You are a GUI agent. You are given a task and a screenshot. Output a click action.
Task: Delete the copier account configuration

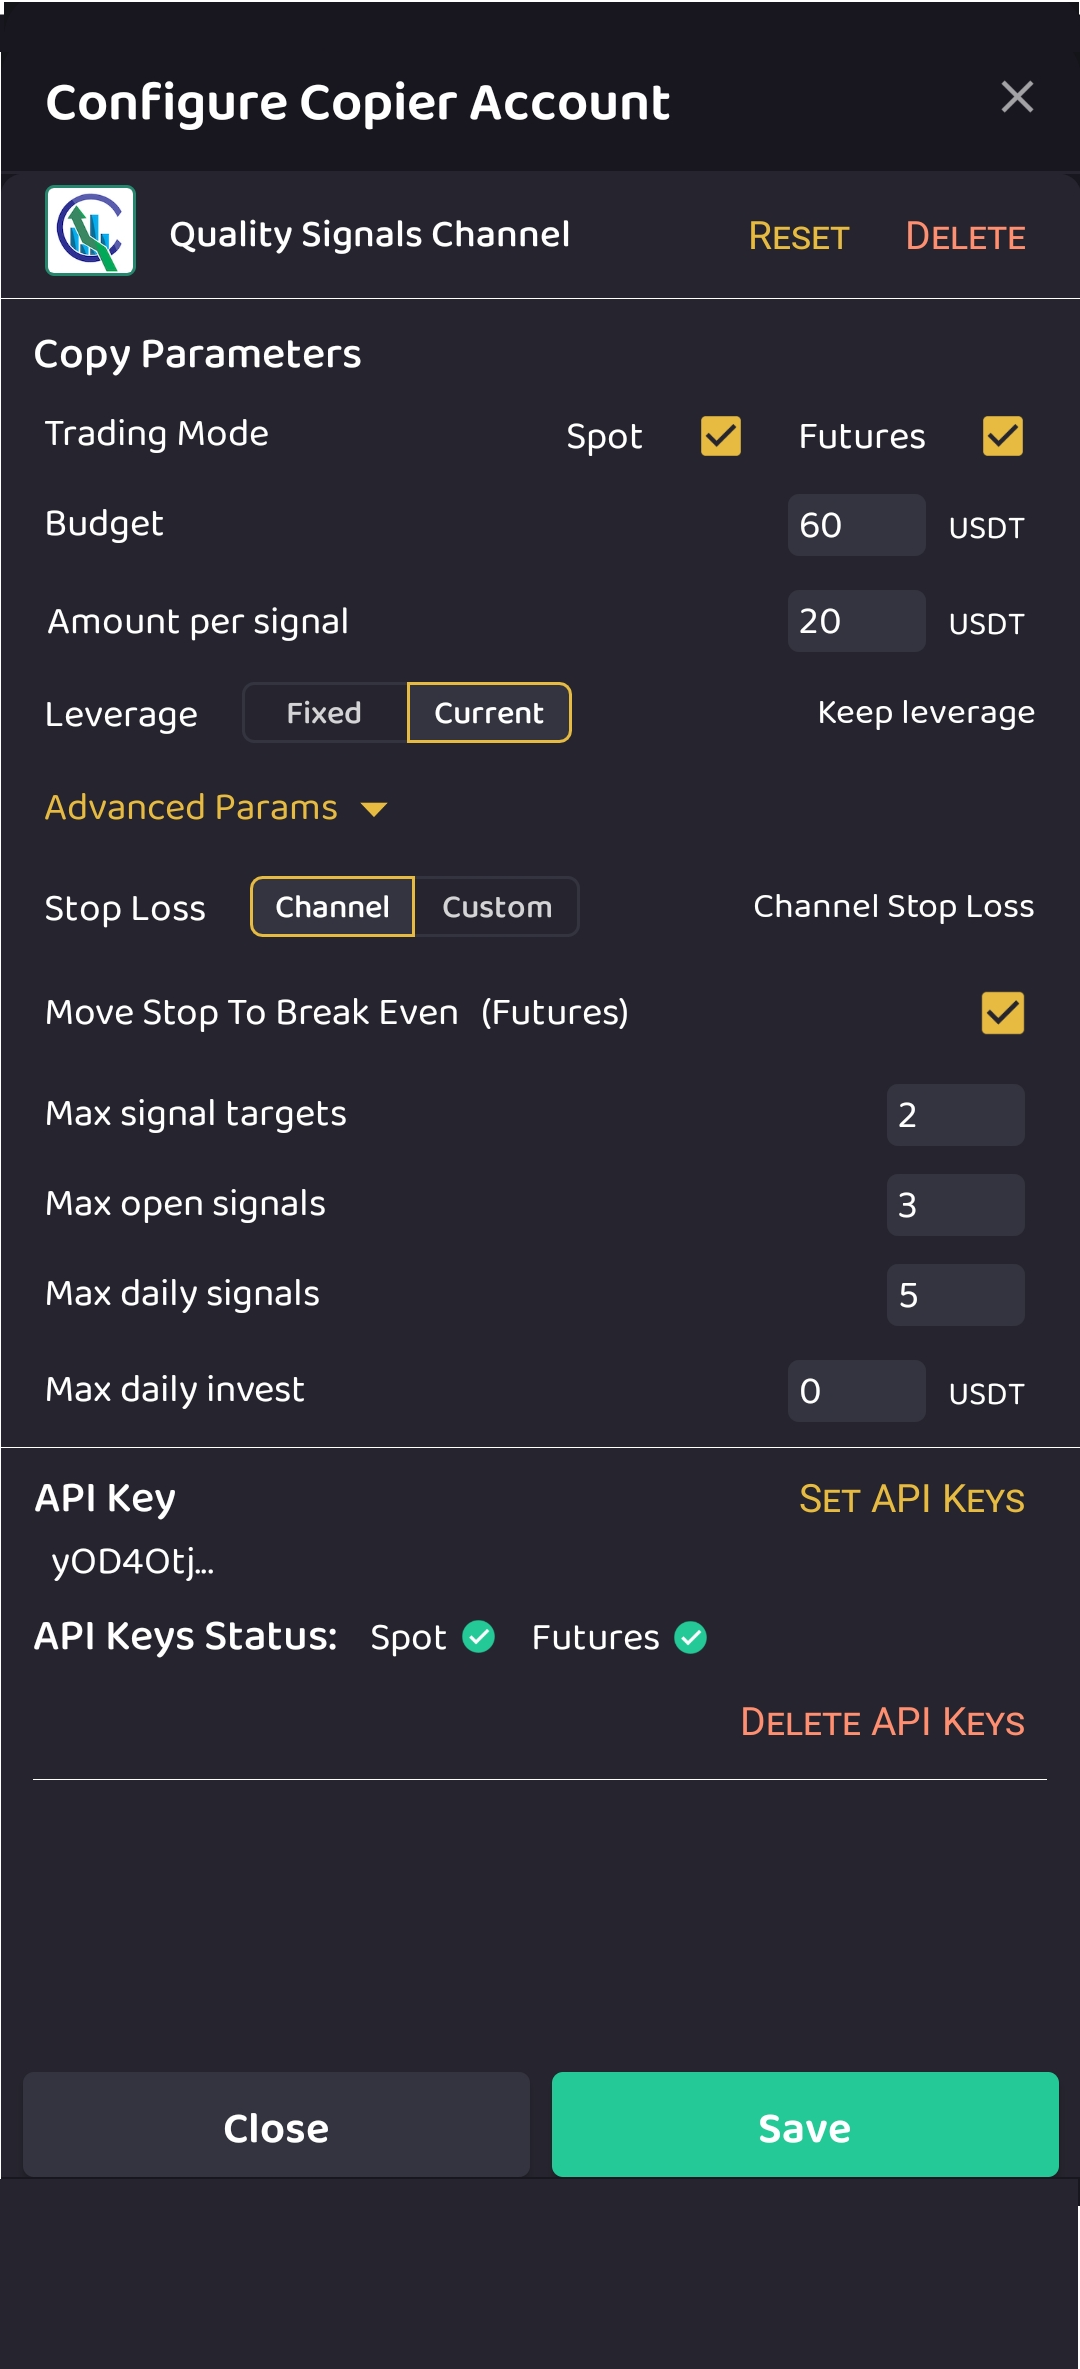click(x=965, y=237)
